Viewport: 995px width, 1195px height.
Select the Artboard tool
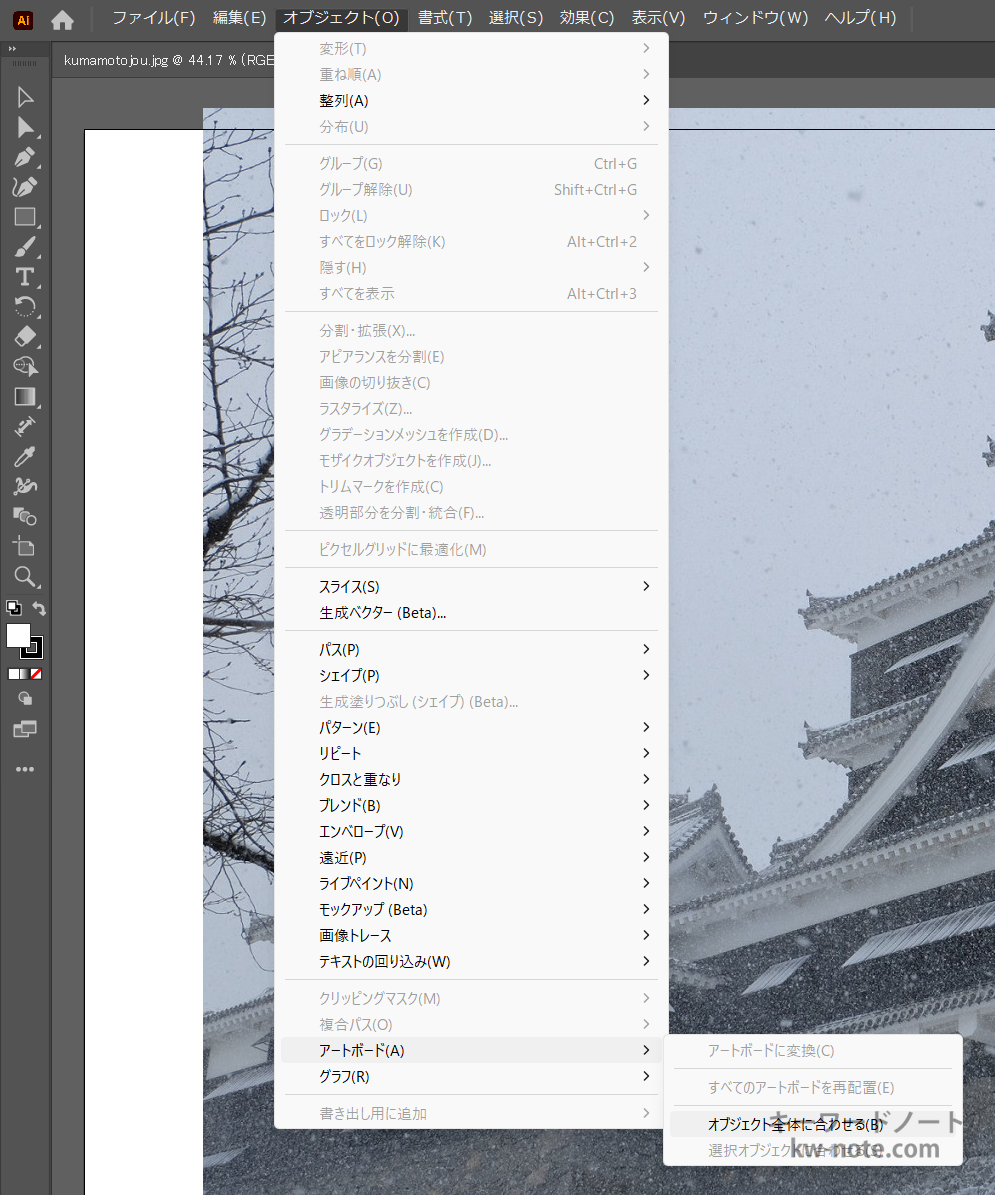[25, 546]
